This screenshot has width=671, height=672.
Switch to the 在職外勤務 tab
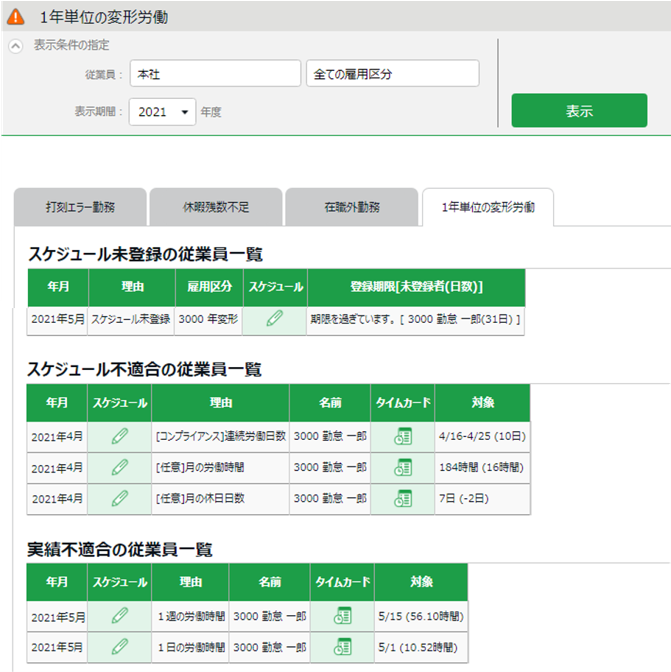coord(351,208)
